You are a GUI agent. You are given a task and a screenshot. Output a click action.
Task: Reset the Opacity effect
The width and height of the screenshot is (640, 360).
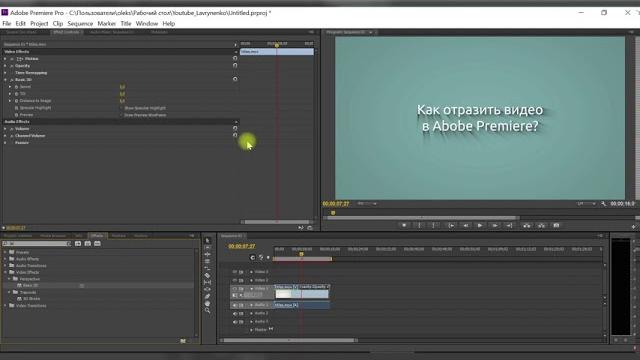coord(235,65)
